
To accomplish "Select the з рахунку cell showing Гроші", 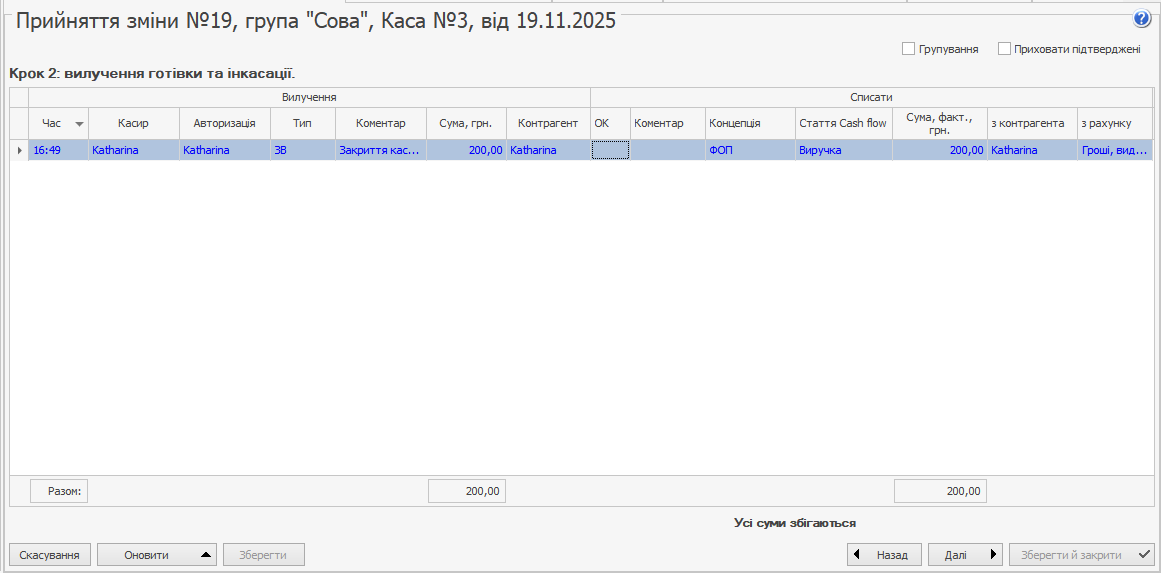I will [x=1114, y=150].
